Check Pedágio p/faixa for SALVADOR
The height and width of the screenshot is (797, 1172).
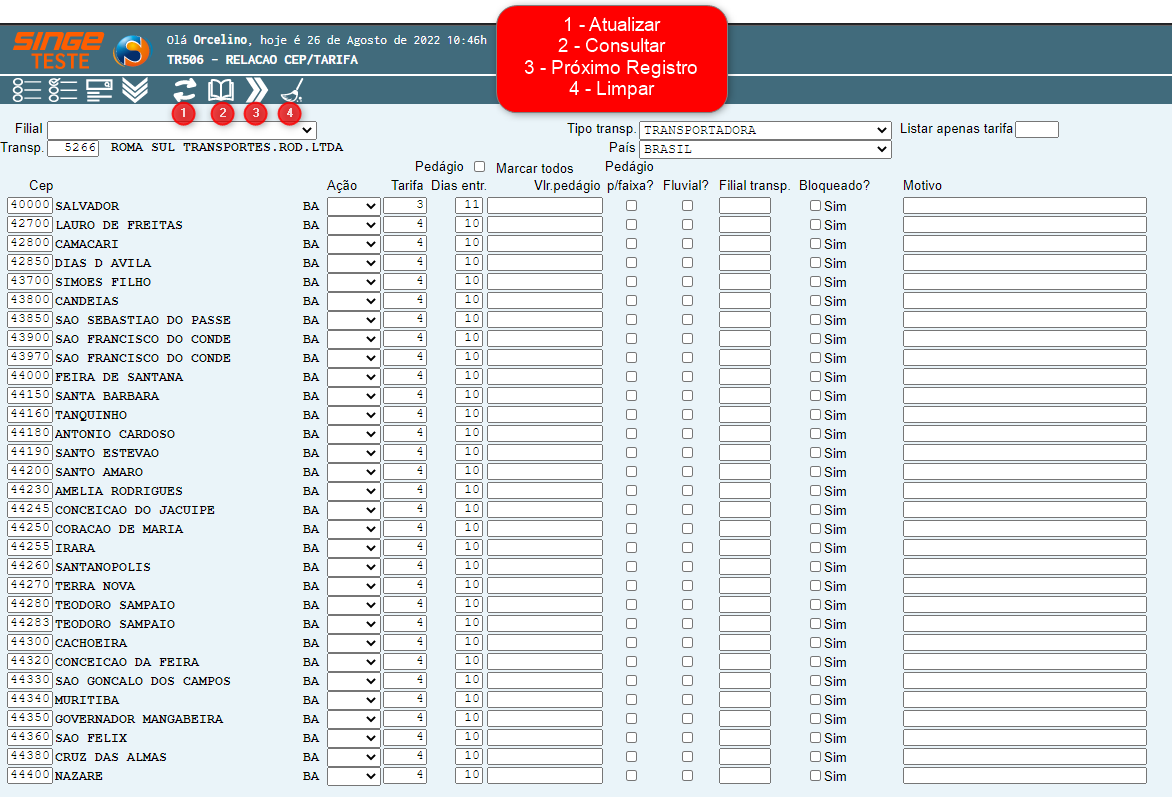point(632,206)
